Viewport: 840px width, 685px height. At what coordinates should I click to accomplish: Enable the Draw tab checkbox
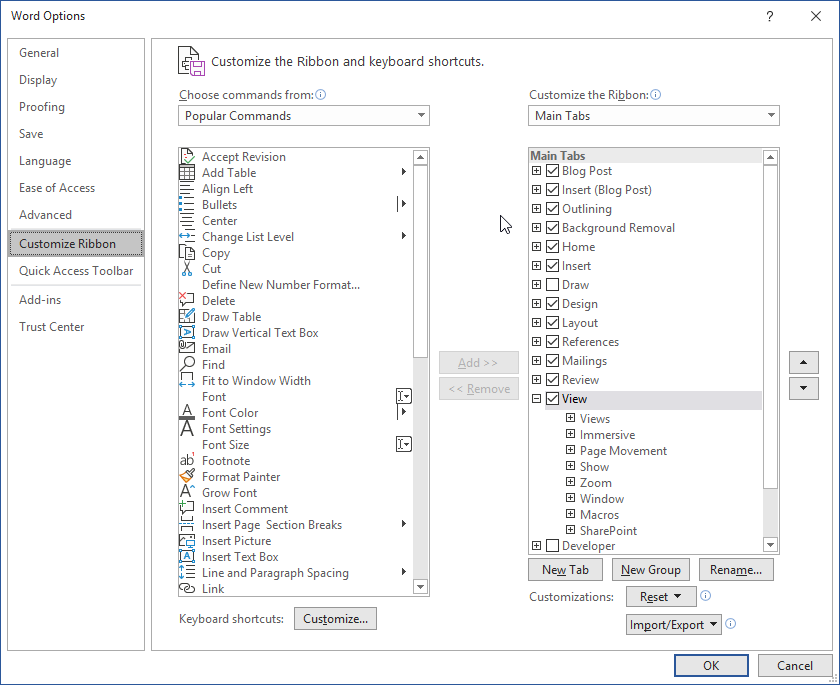(x=552, y=284)
